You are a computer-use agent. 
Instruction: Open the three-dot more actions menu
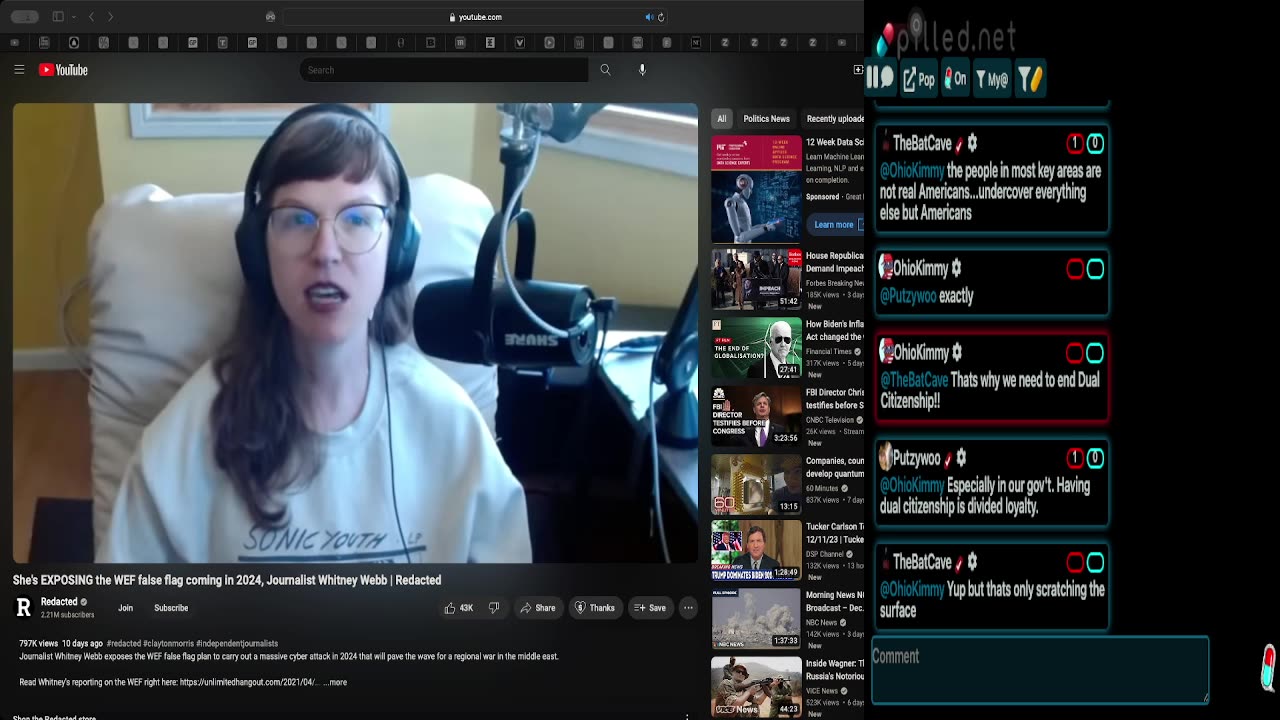point(688,608)
